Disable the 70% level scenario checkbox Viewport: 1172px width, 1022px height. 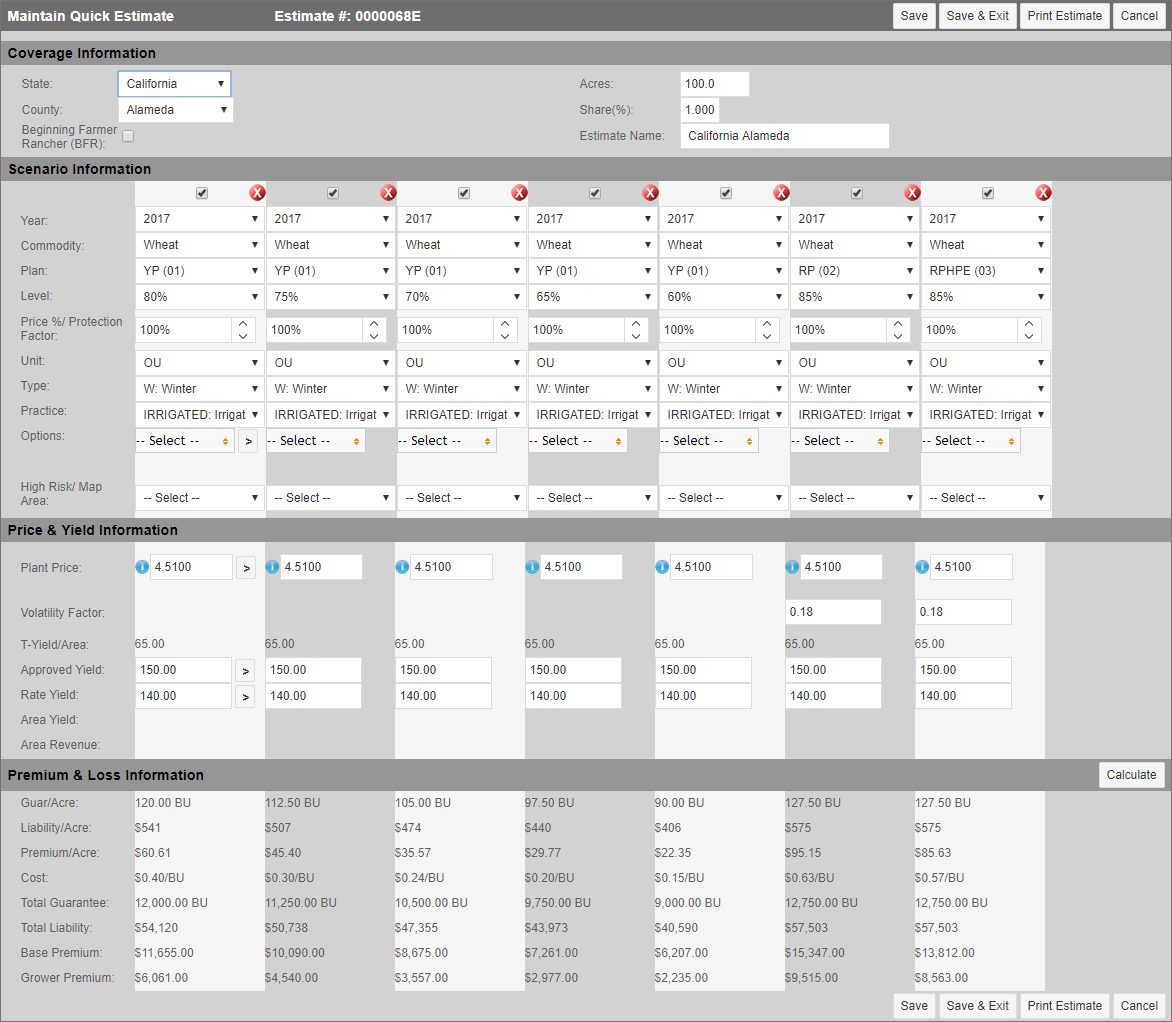click(x=464, y=193)
